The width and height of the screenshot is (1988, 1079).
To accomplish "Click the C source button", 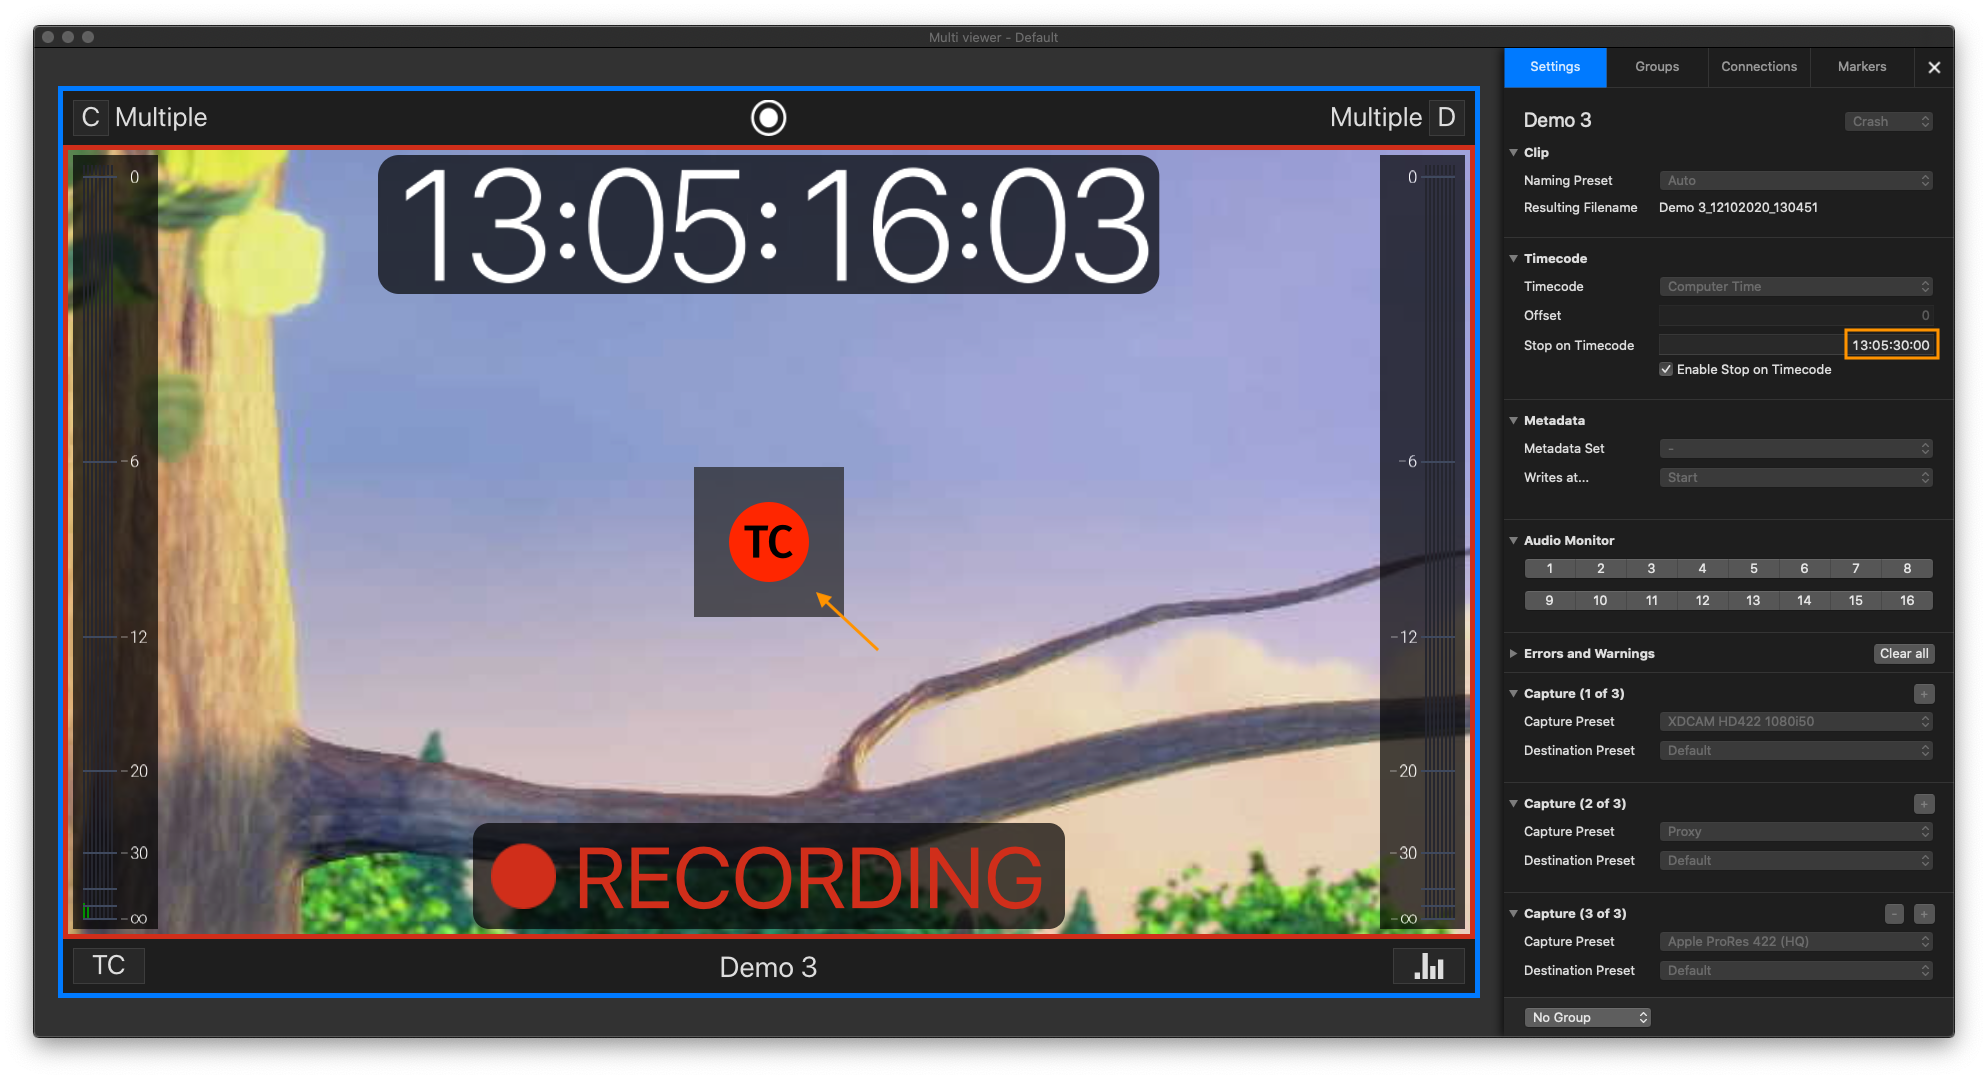I will tap(90, 118).
